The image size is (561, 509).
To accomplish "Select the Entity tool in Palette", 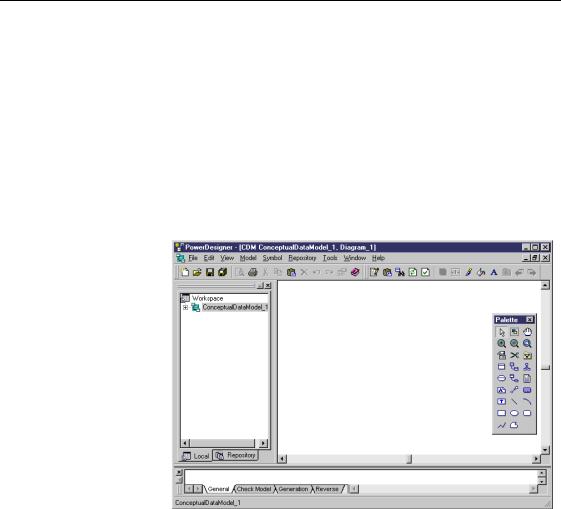I will pos(502,367).
